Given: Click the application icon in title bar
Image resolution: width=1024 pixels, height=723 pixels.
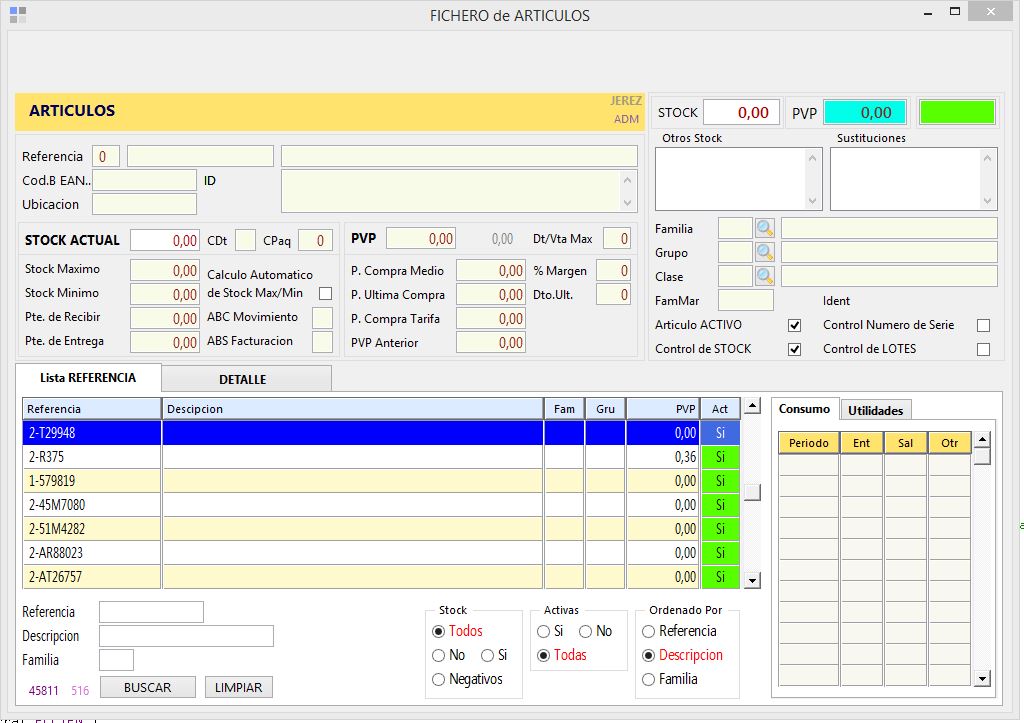Looking at the screenshot, I should (x=18, y=15).
